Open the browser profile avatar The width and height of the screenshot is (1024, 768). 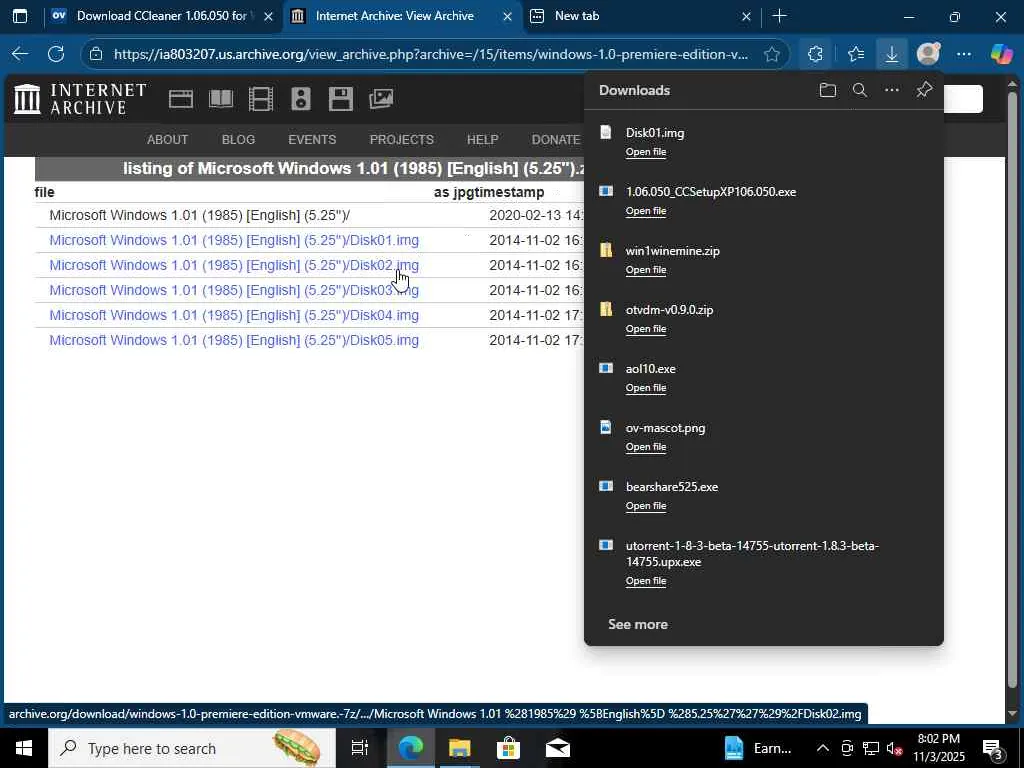928,54
